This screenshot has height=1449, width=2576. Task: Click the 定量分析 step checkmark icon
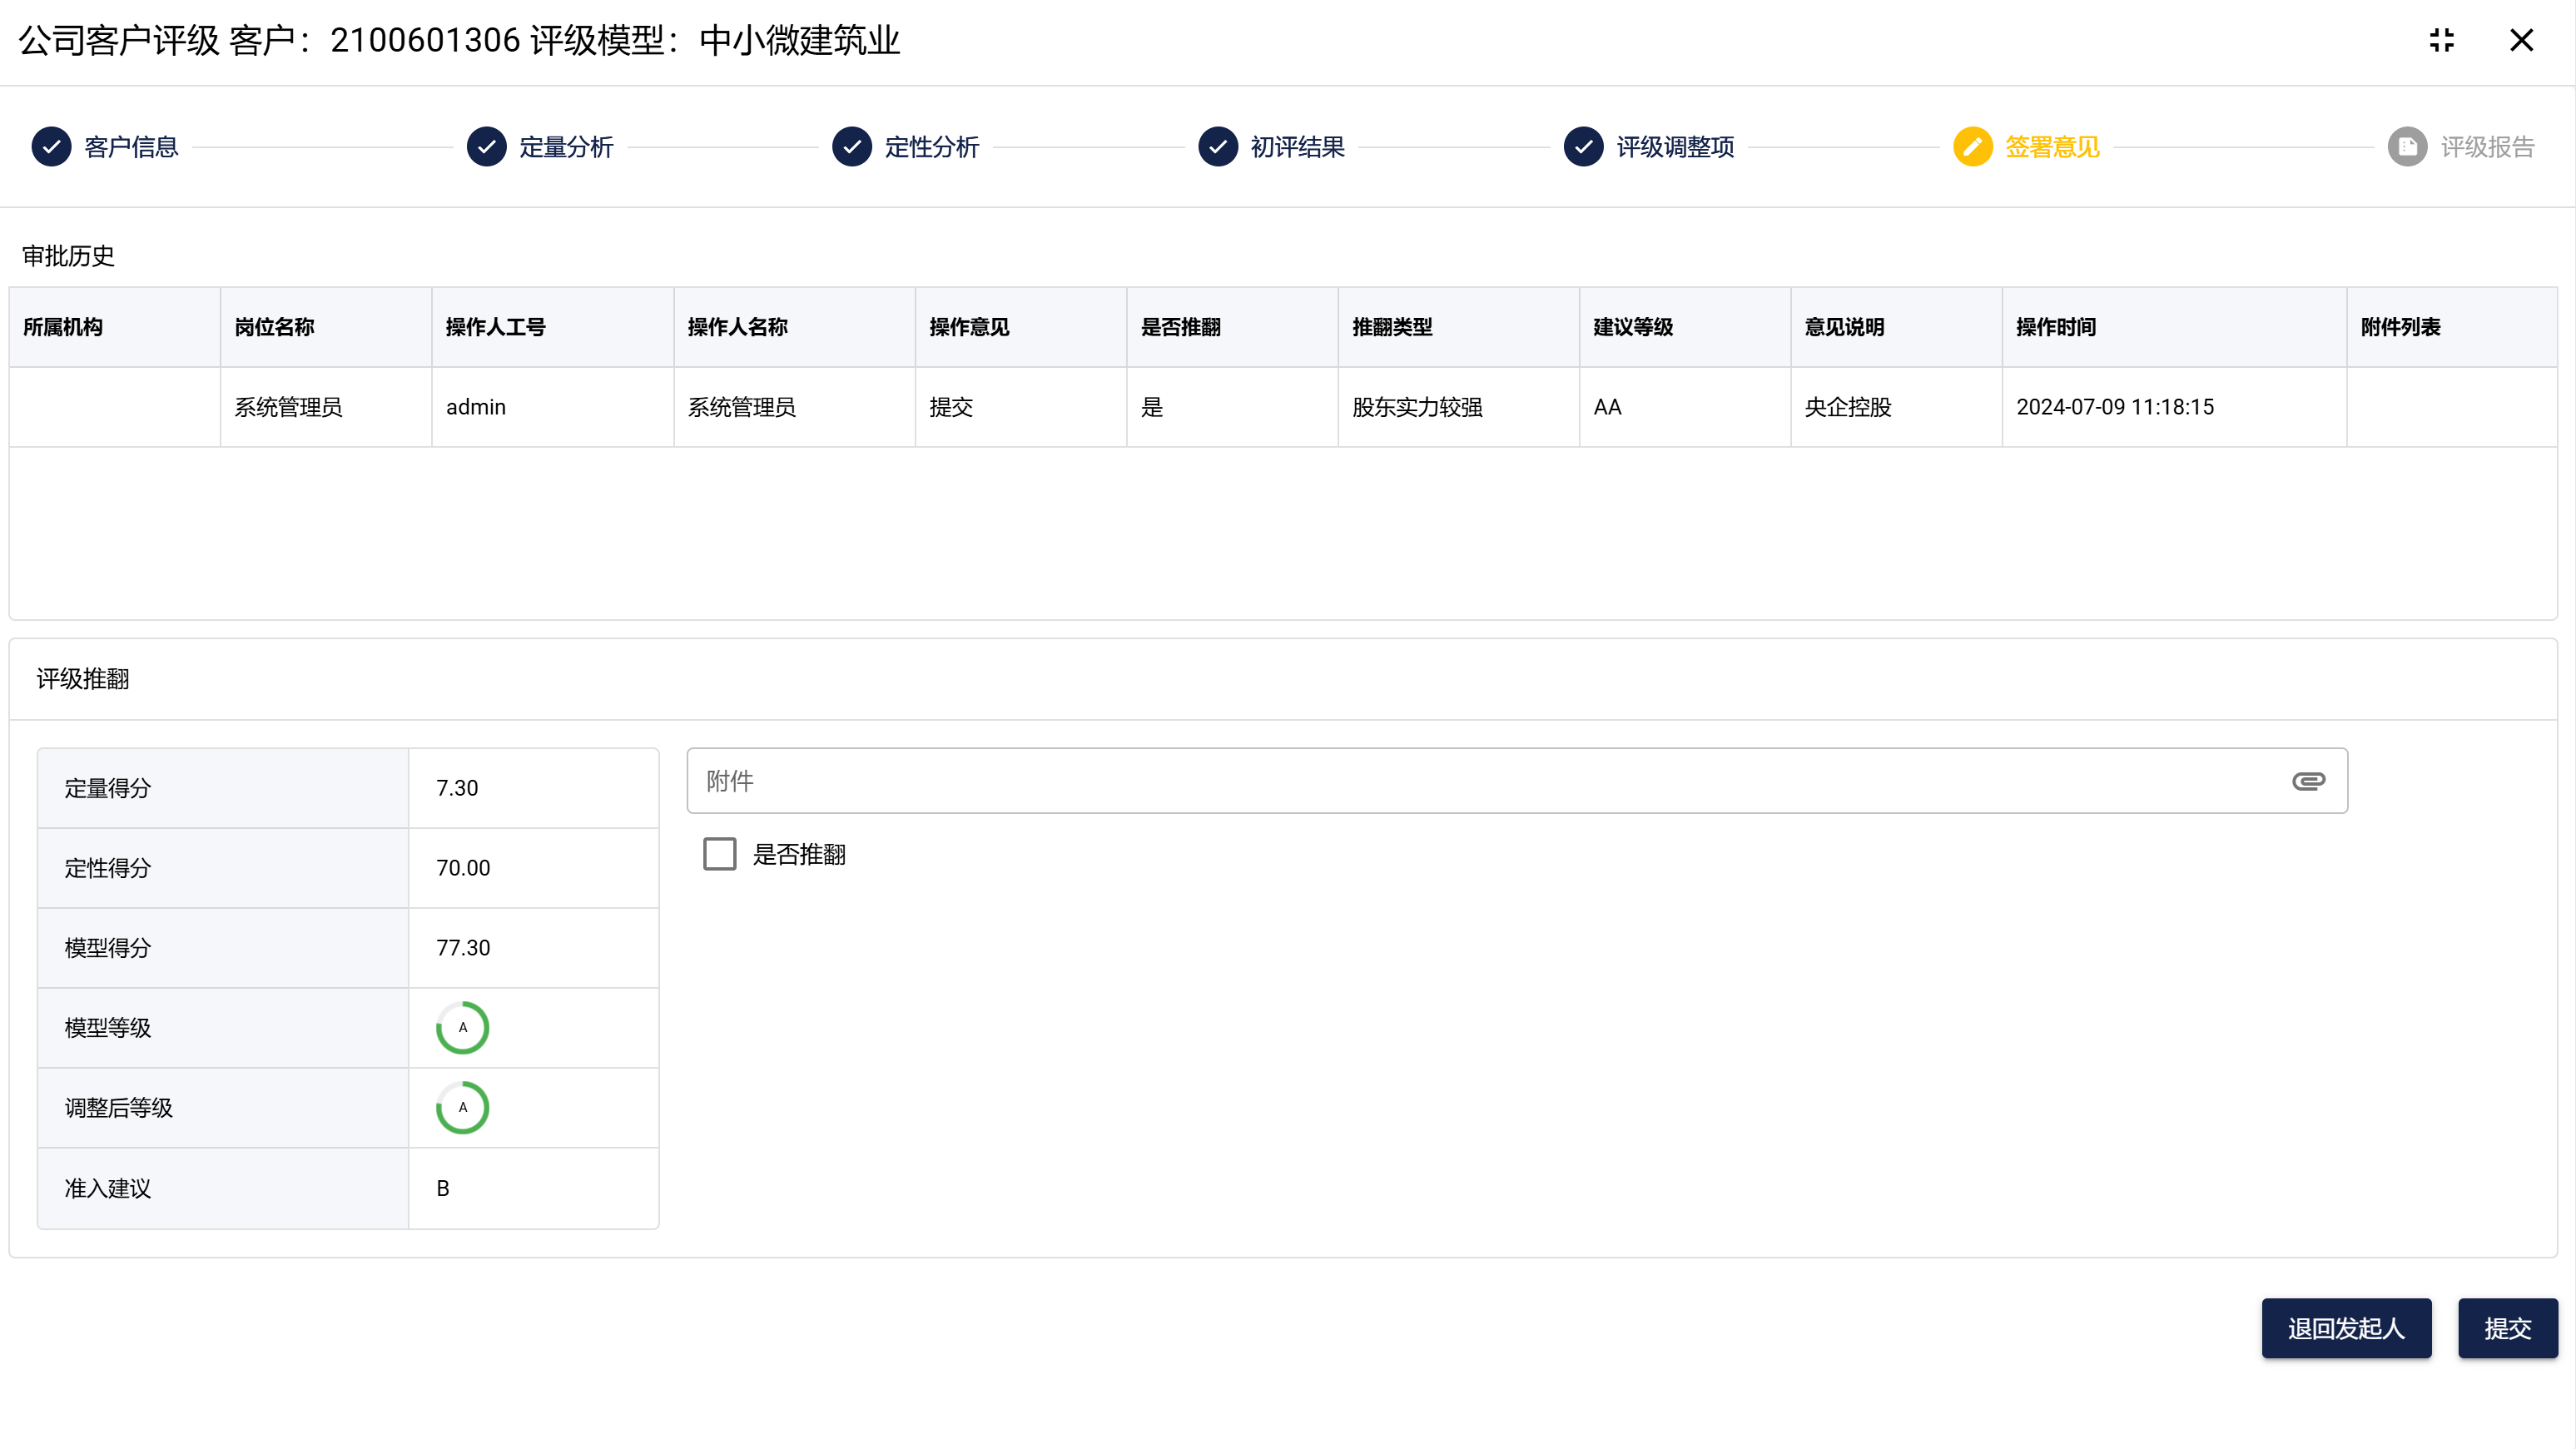pos(486,147)
